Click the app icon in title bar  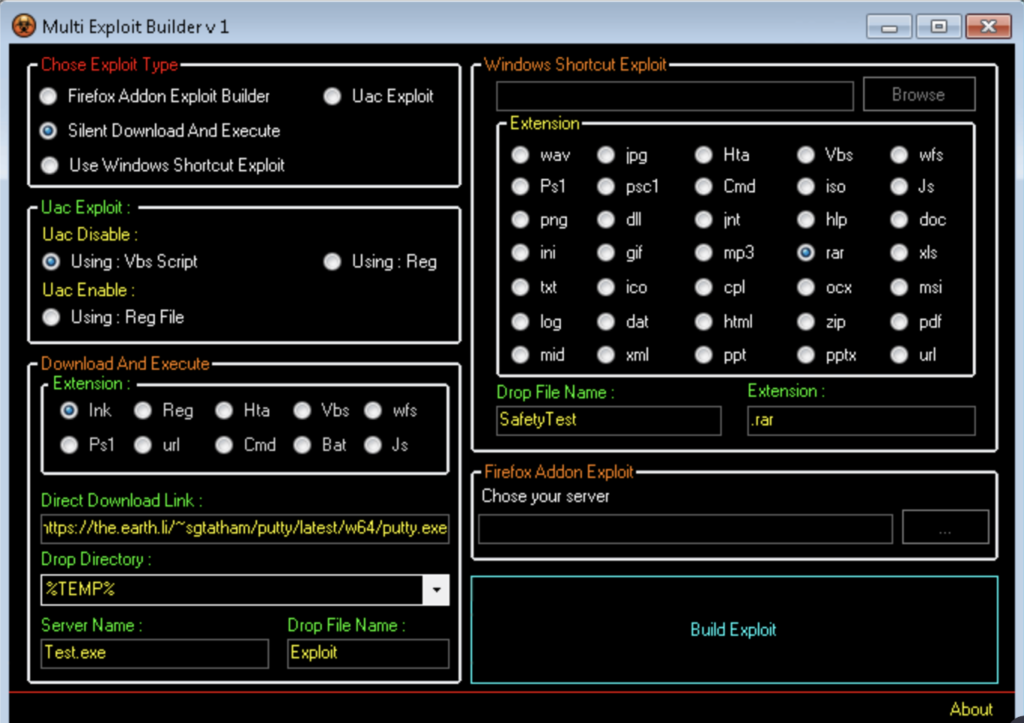pyautogui.click(x=24, y=26)
